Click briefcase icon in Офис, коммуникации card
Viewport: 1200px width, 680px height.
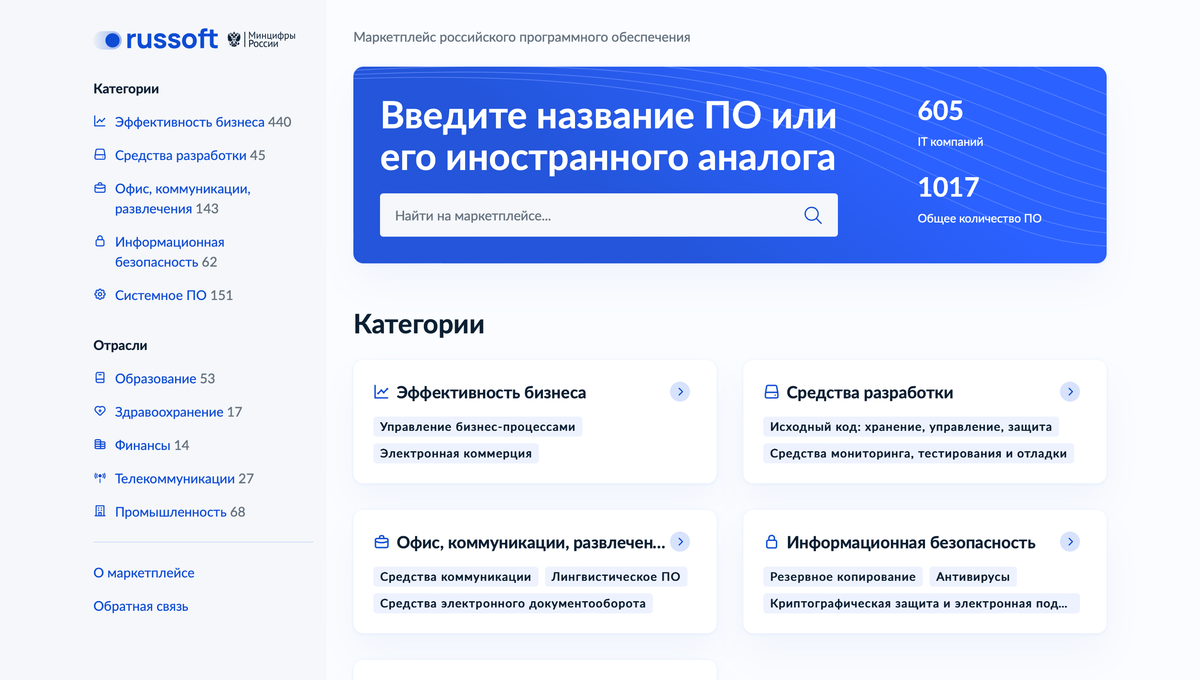click(x=381, y=542)
